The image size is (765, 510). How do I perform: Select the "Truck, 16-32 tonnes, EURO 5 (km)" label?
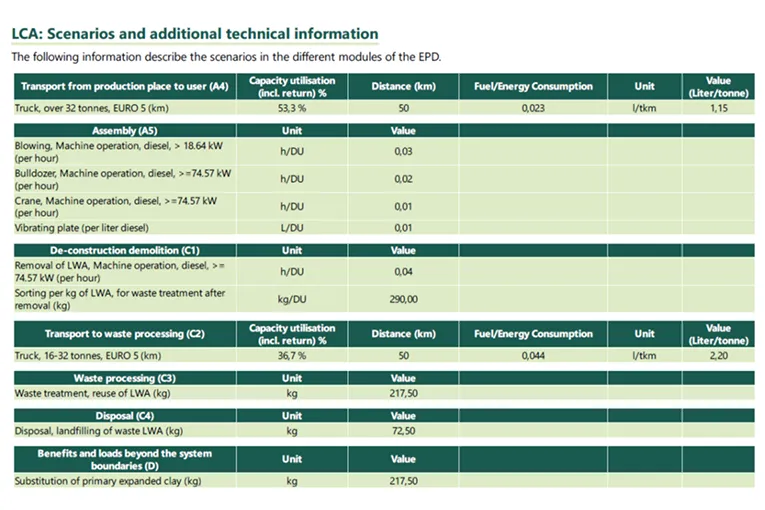click(x=88, y=356)
